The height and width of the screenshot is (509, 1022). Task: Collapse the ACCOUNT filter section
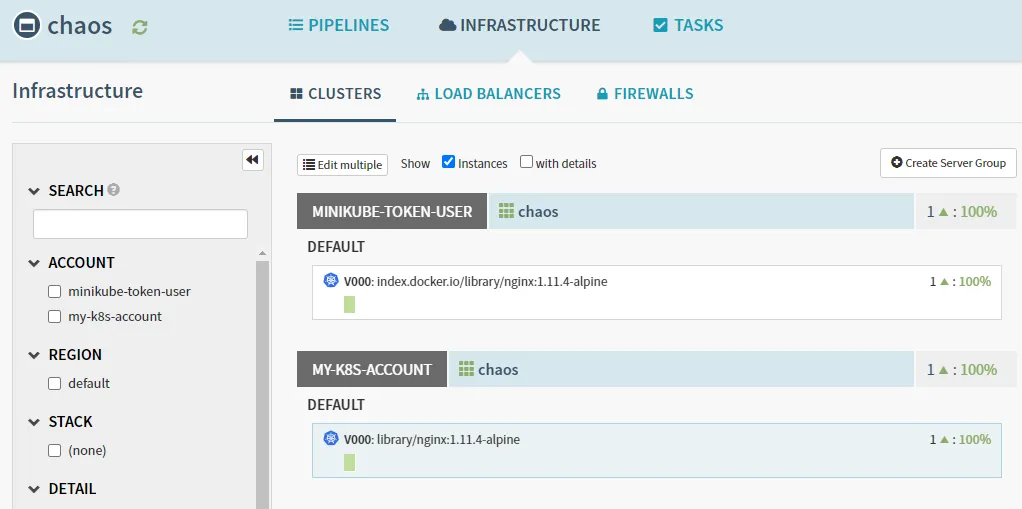coord(34,263)
